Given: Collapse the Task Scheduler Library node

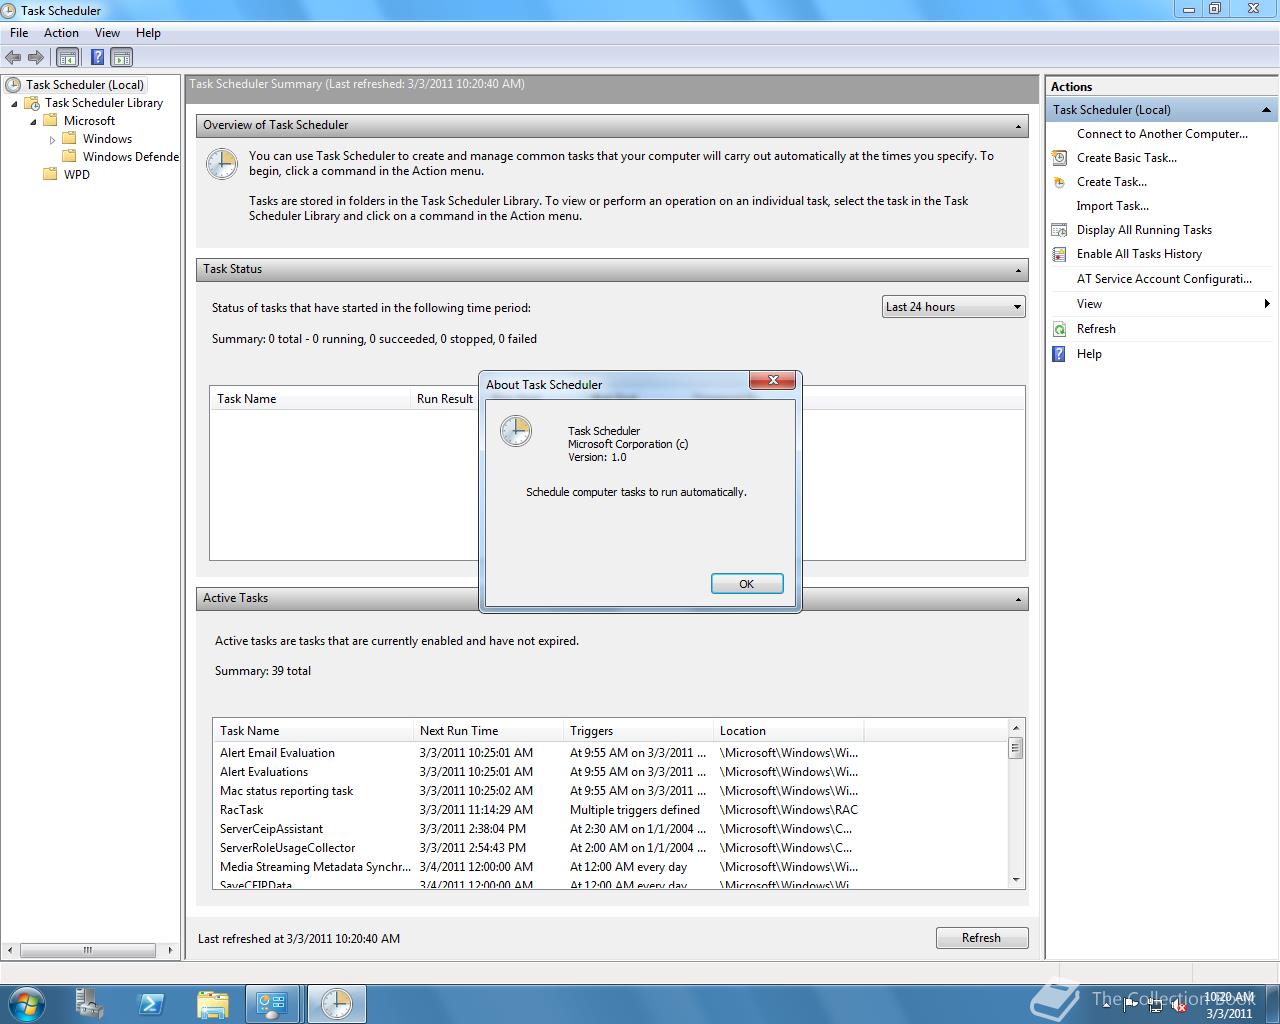Looking at the screenshot, I should tap(14, 104).
